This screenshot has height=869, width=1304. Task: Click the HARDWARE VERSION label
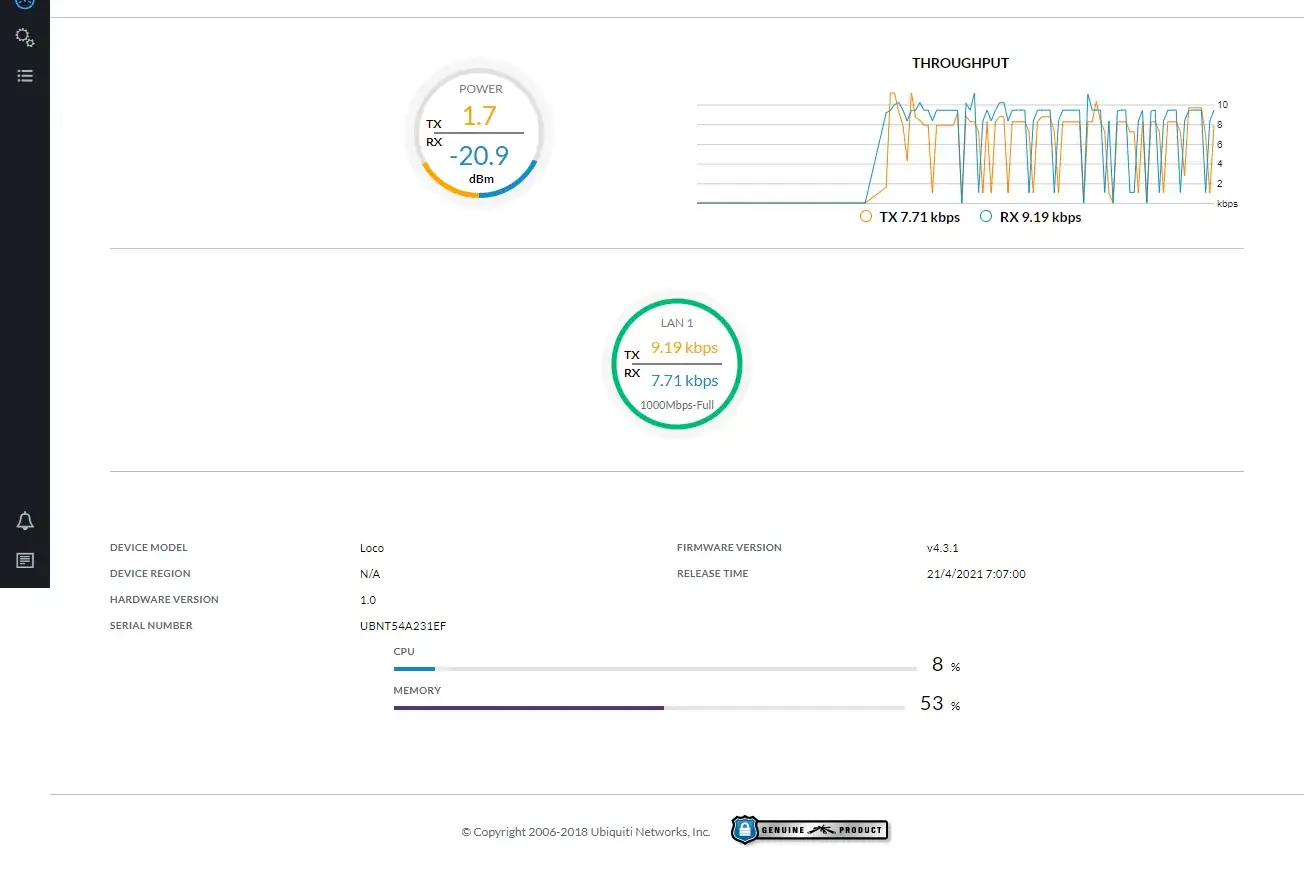164,600
